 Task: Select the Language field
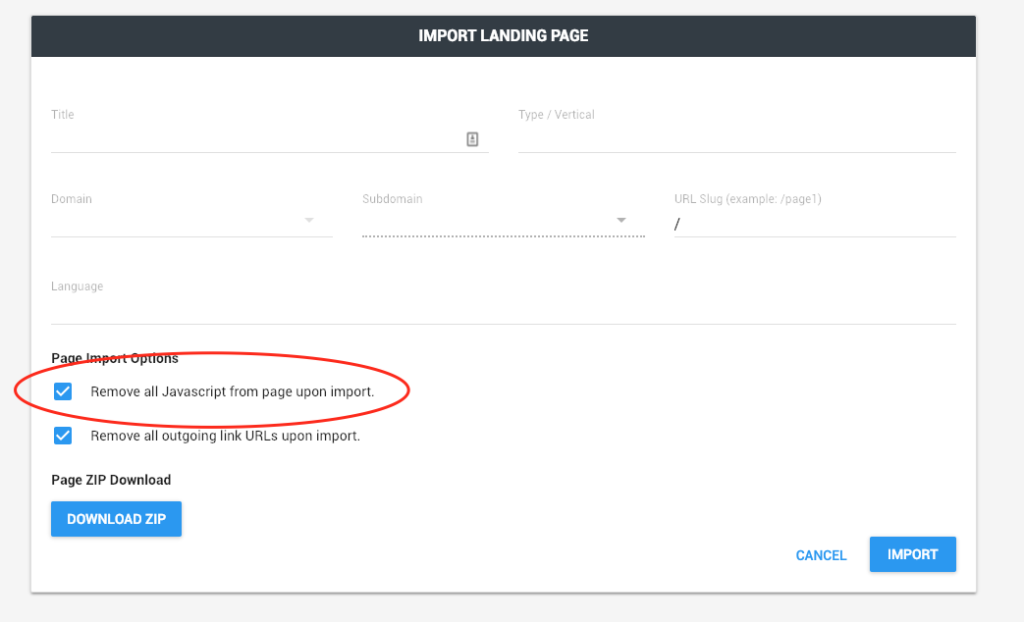coord(503,310)
